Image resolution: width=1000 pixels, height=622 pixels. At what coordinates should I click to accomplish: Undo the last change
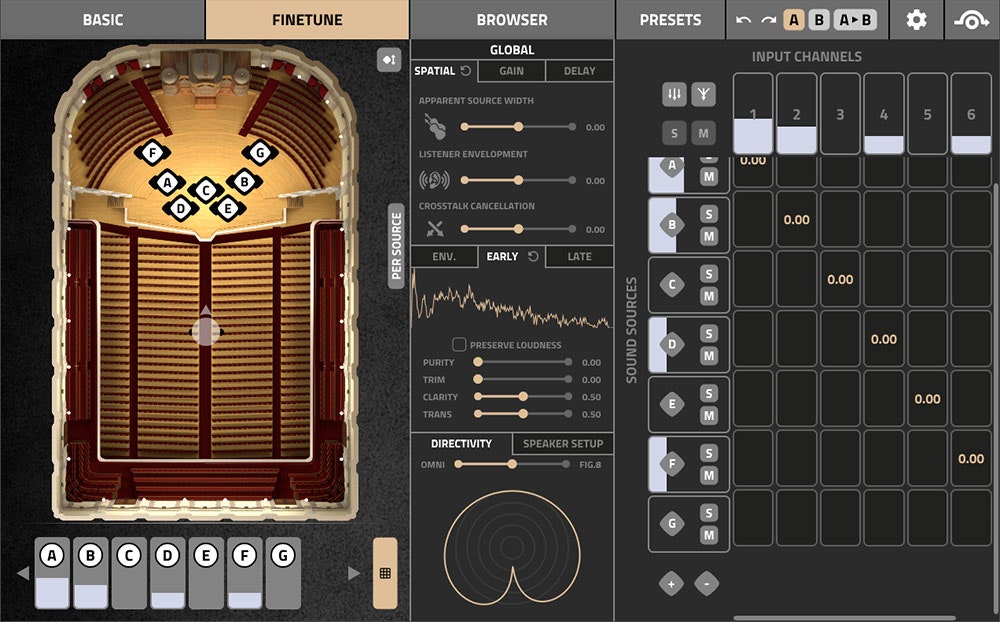coord(743,20)
